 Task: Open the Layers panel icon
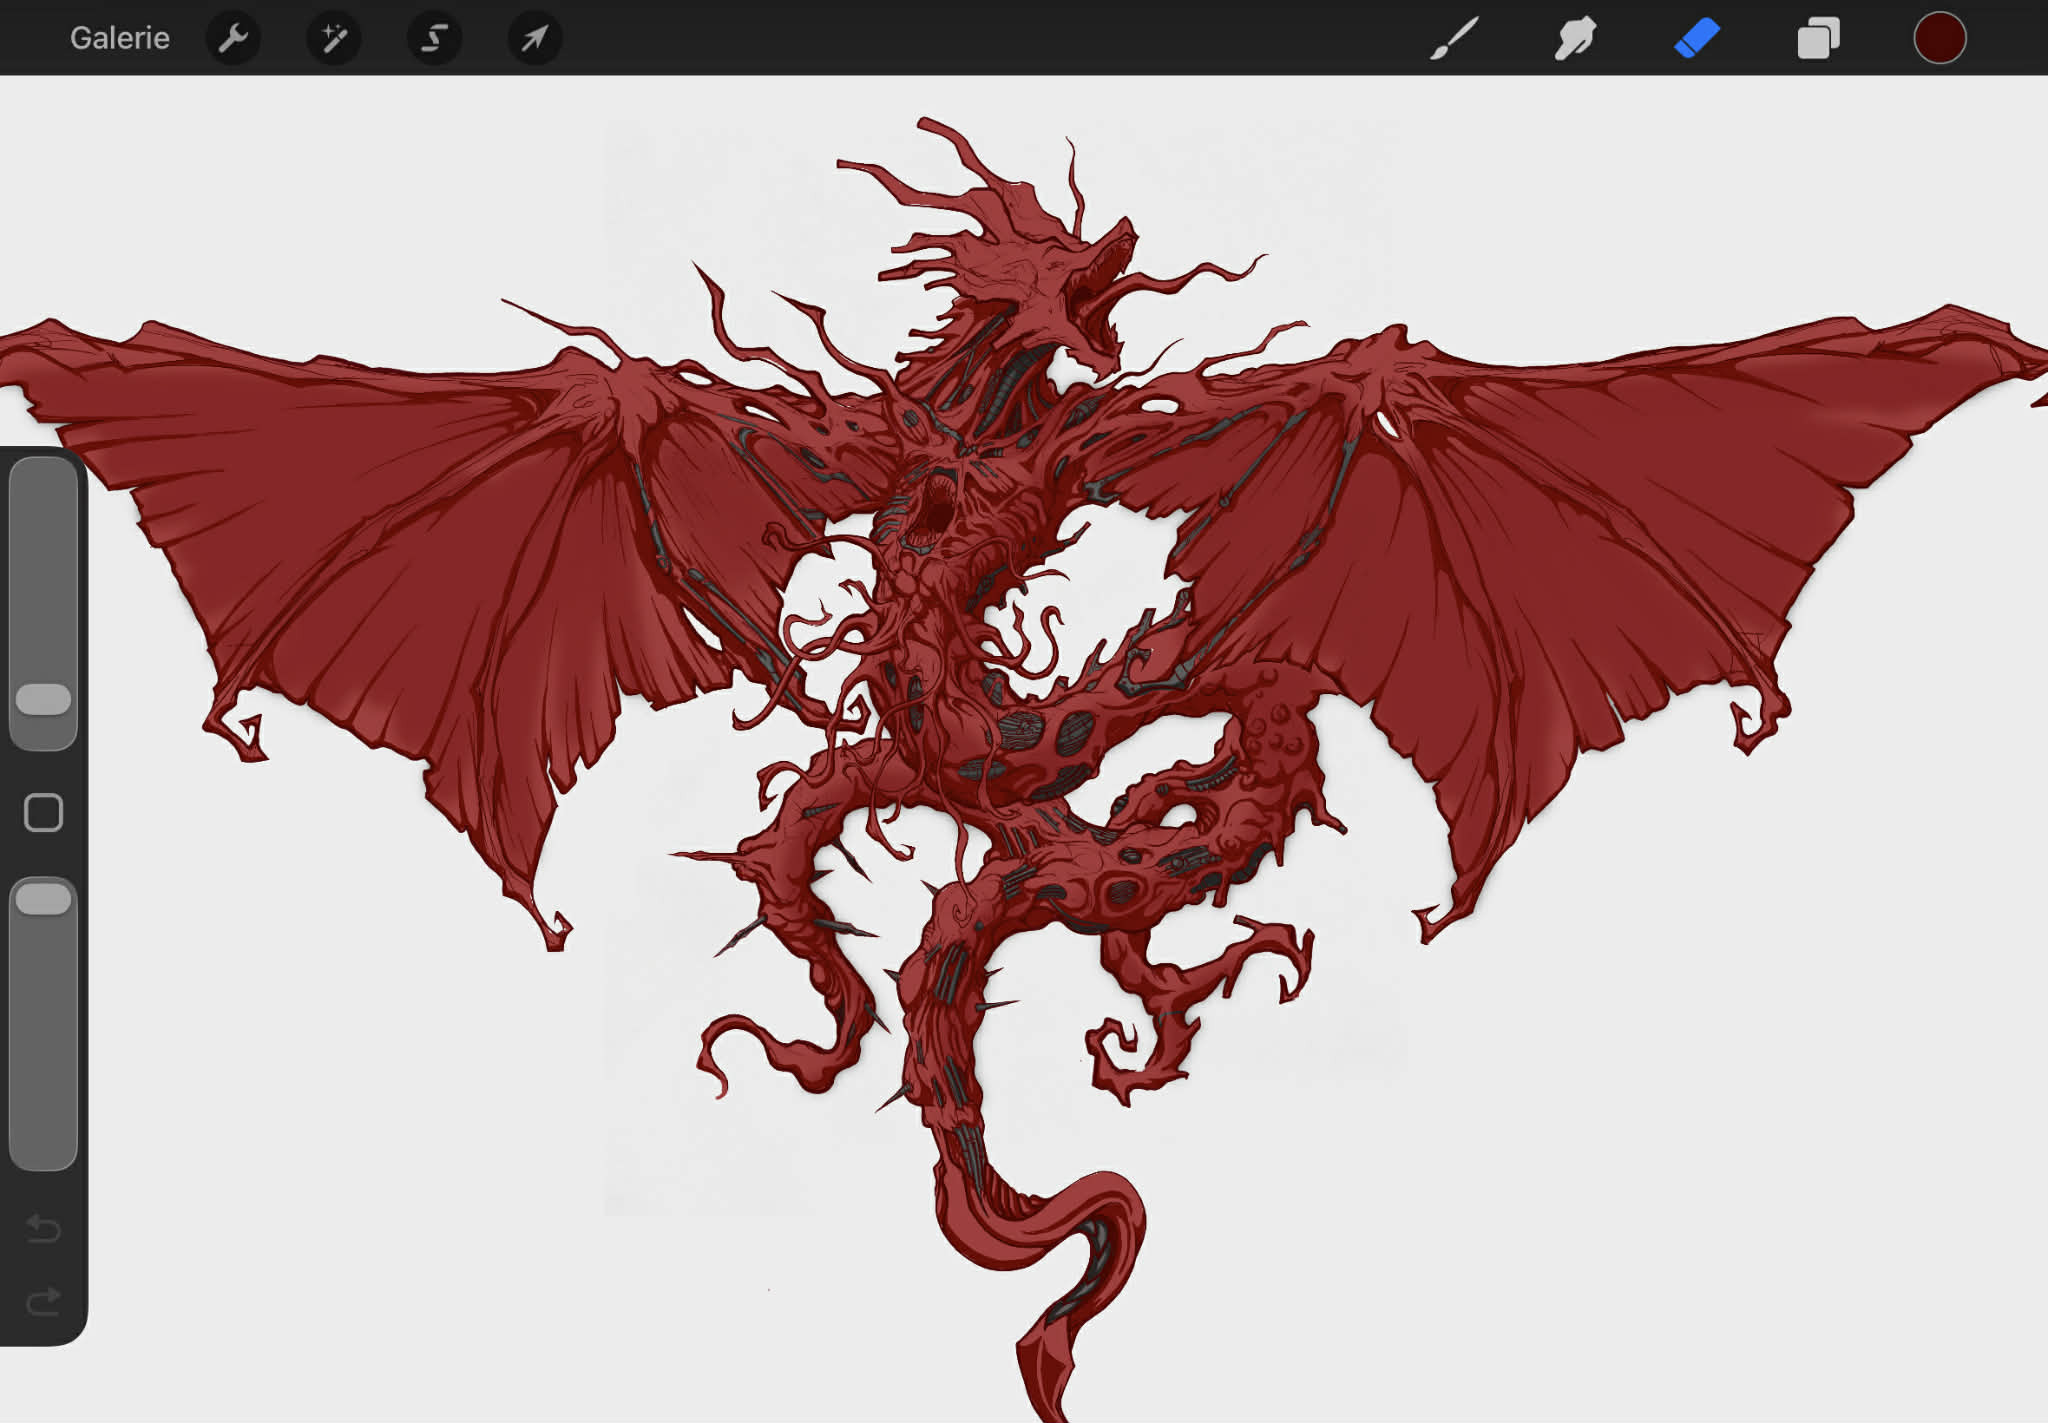pos(1818,39)
